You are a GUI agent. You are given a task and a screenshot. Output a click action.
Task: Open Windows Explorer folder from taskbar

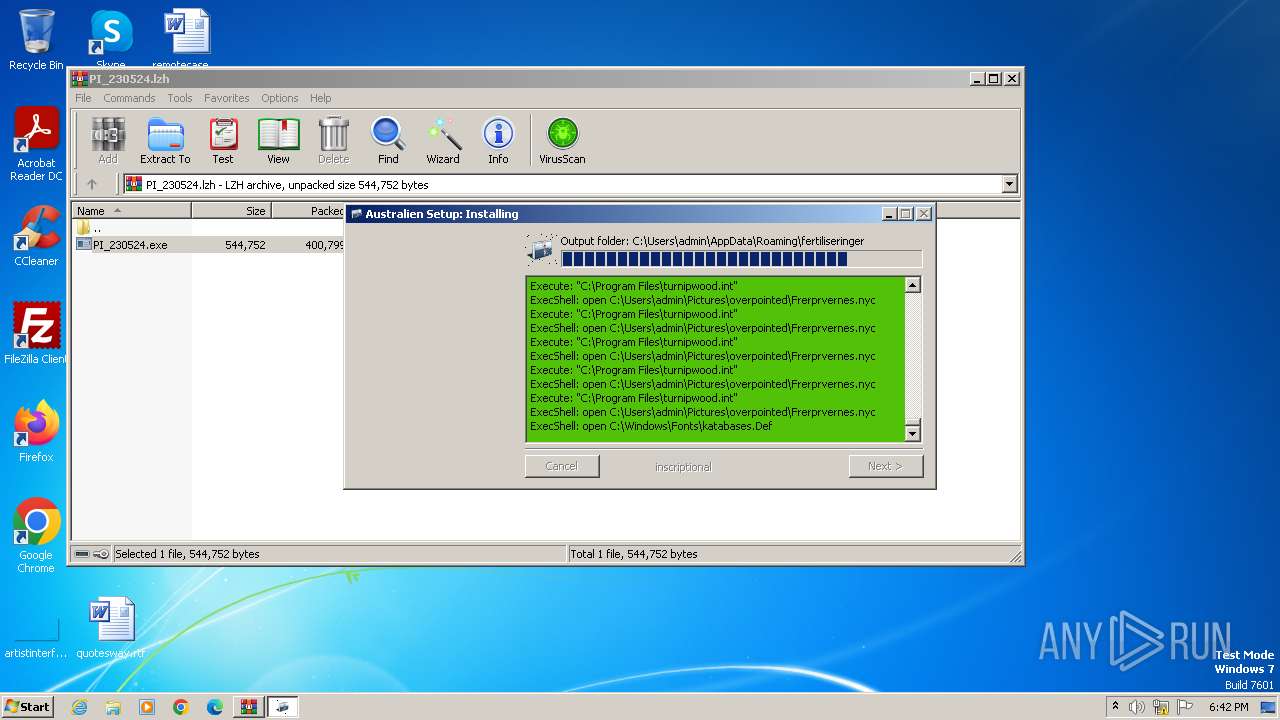113,707
